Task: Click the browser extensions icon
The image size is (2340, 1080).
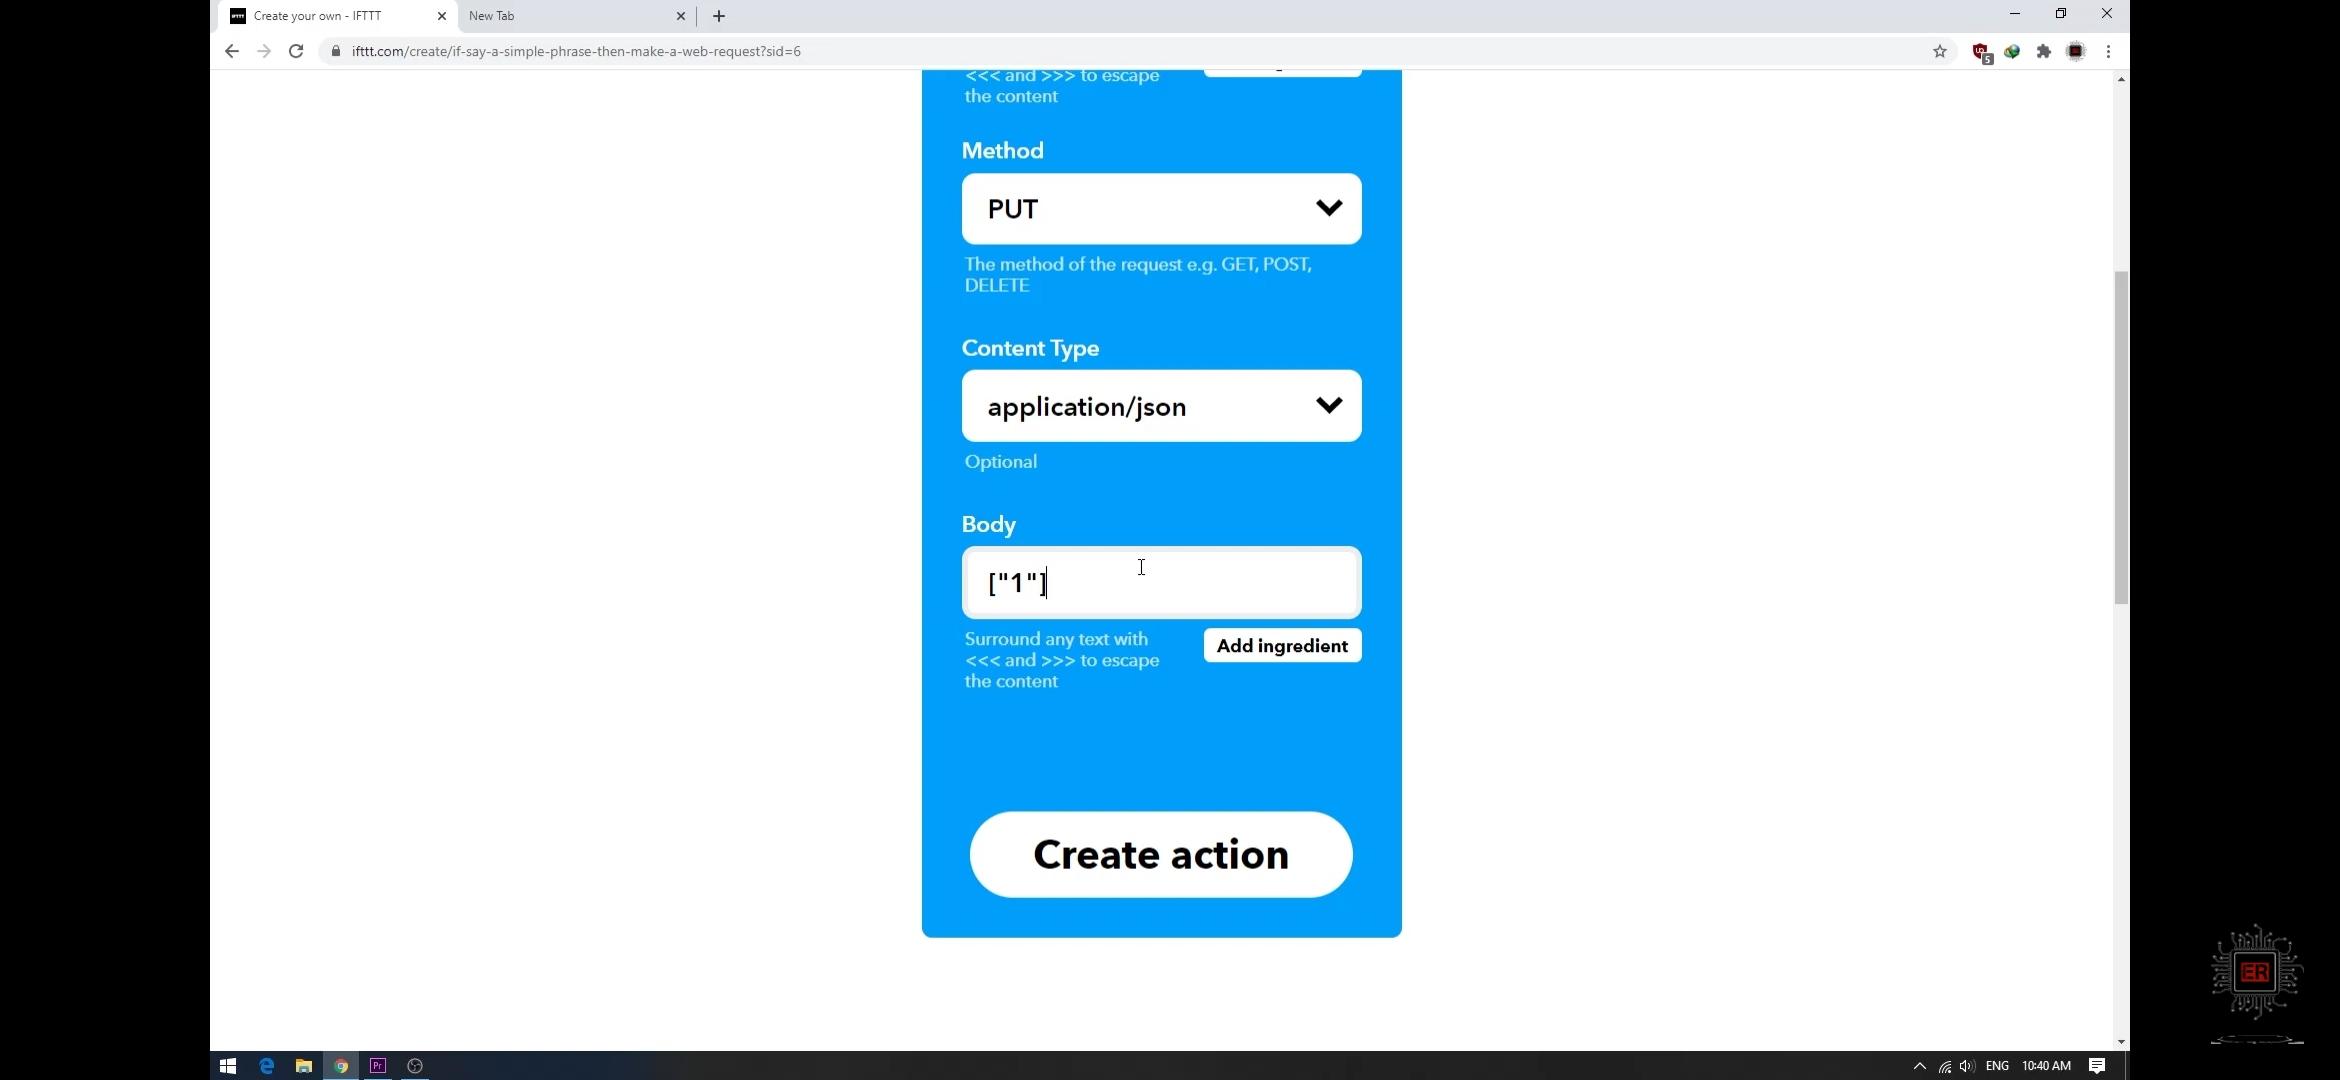Action: pos(2045,51)
